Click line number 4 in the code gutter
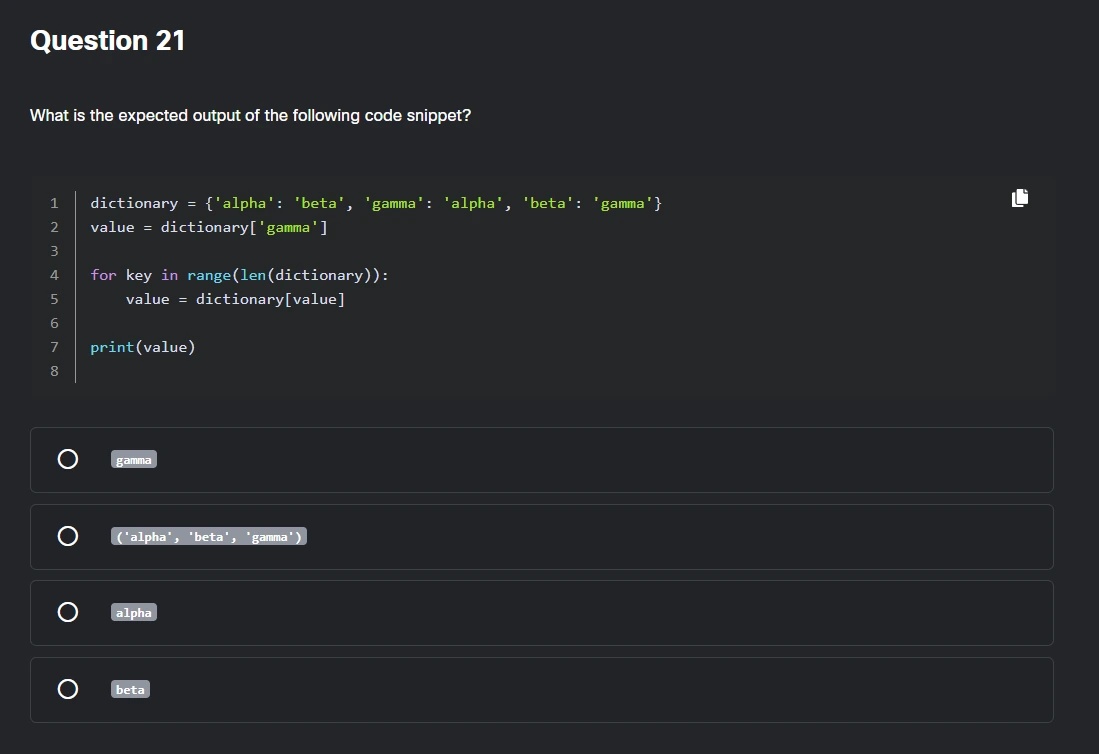The image size is (1099, 754). coord(54,275)
